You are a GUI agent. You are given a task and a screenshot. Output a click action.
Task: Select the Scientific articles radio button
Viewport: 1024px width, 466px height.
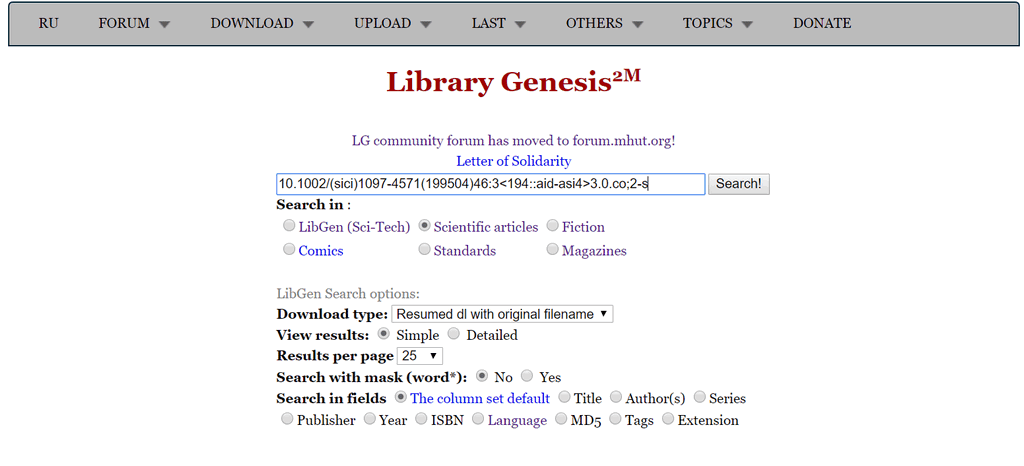(424, 226)
